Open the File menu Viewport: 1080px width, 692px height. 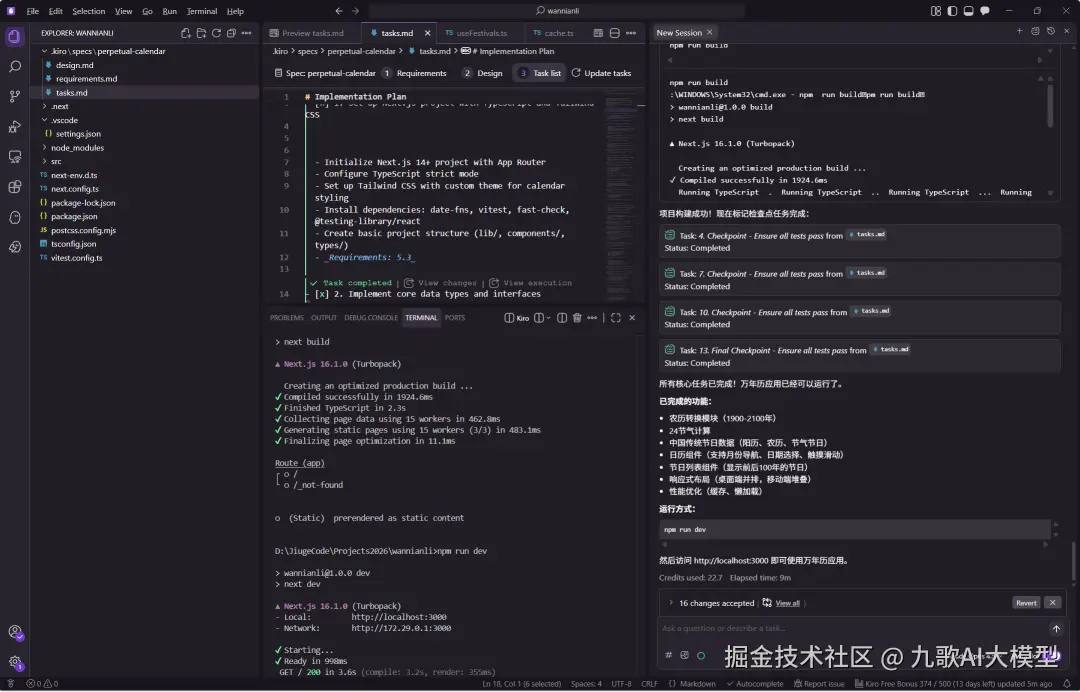point(32,11)
